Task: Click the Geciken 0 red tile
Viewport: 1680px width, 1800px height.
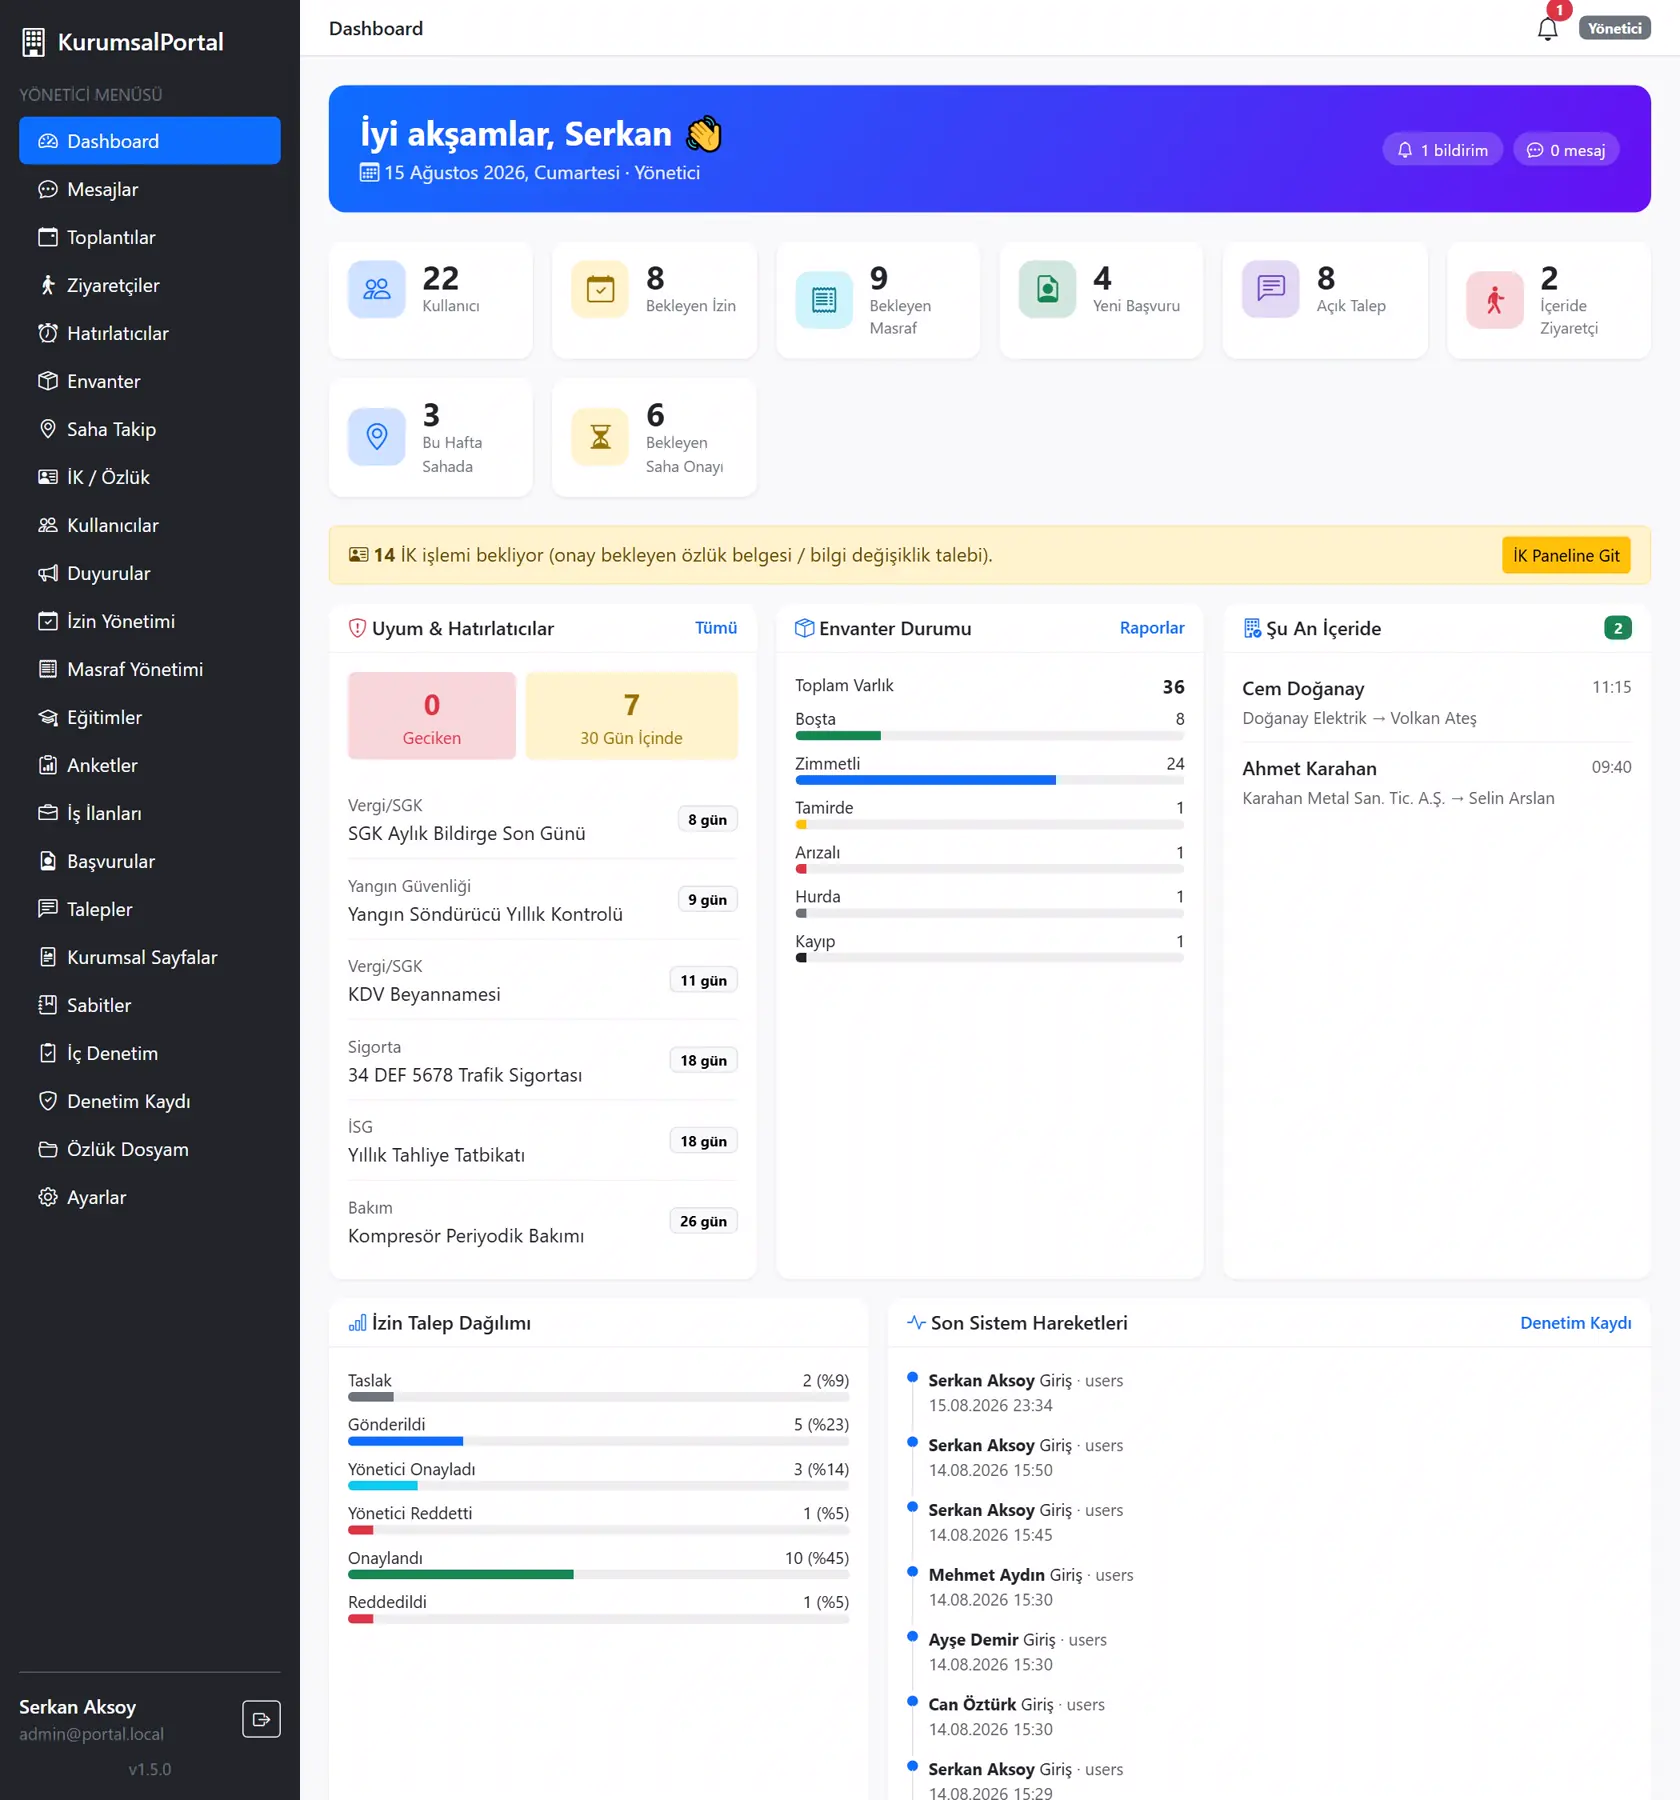Action: click(x=432, y=716)
